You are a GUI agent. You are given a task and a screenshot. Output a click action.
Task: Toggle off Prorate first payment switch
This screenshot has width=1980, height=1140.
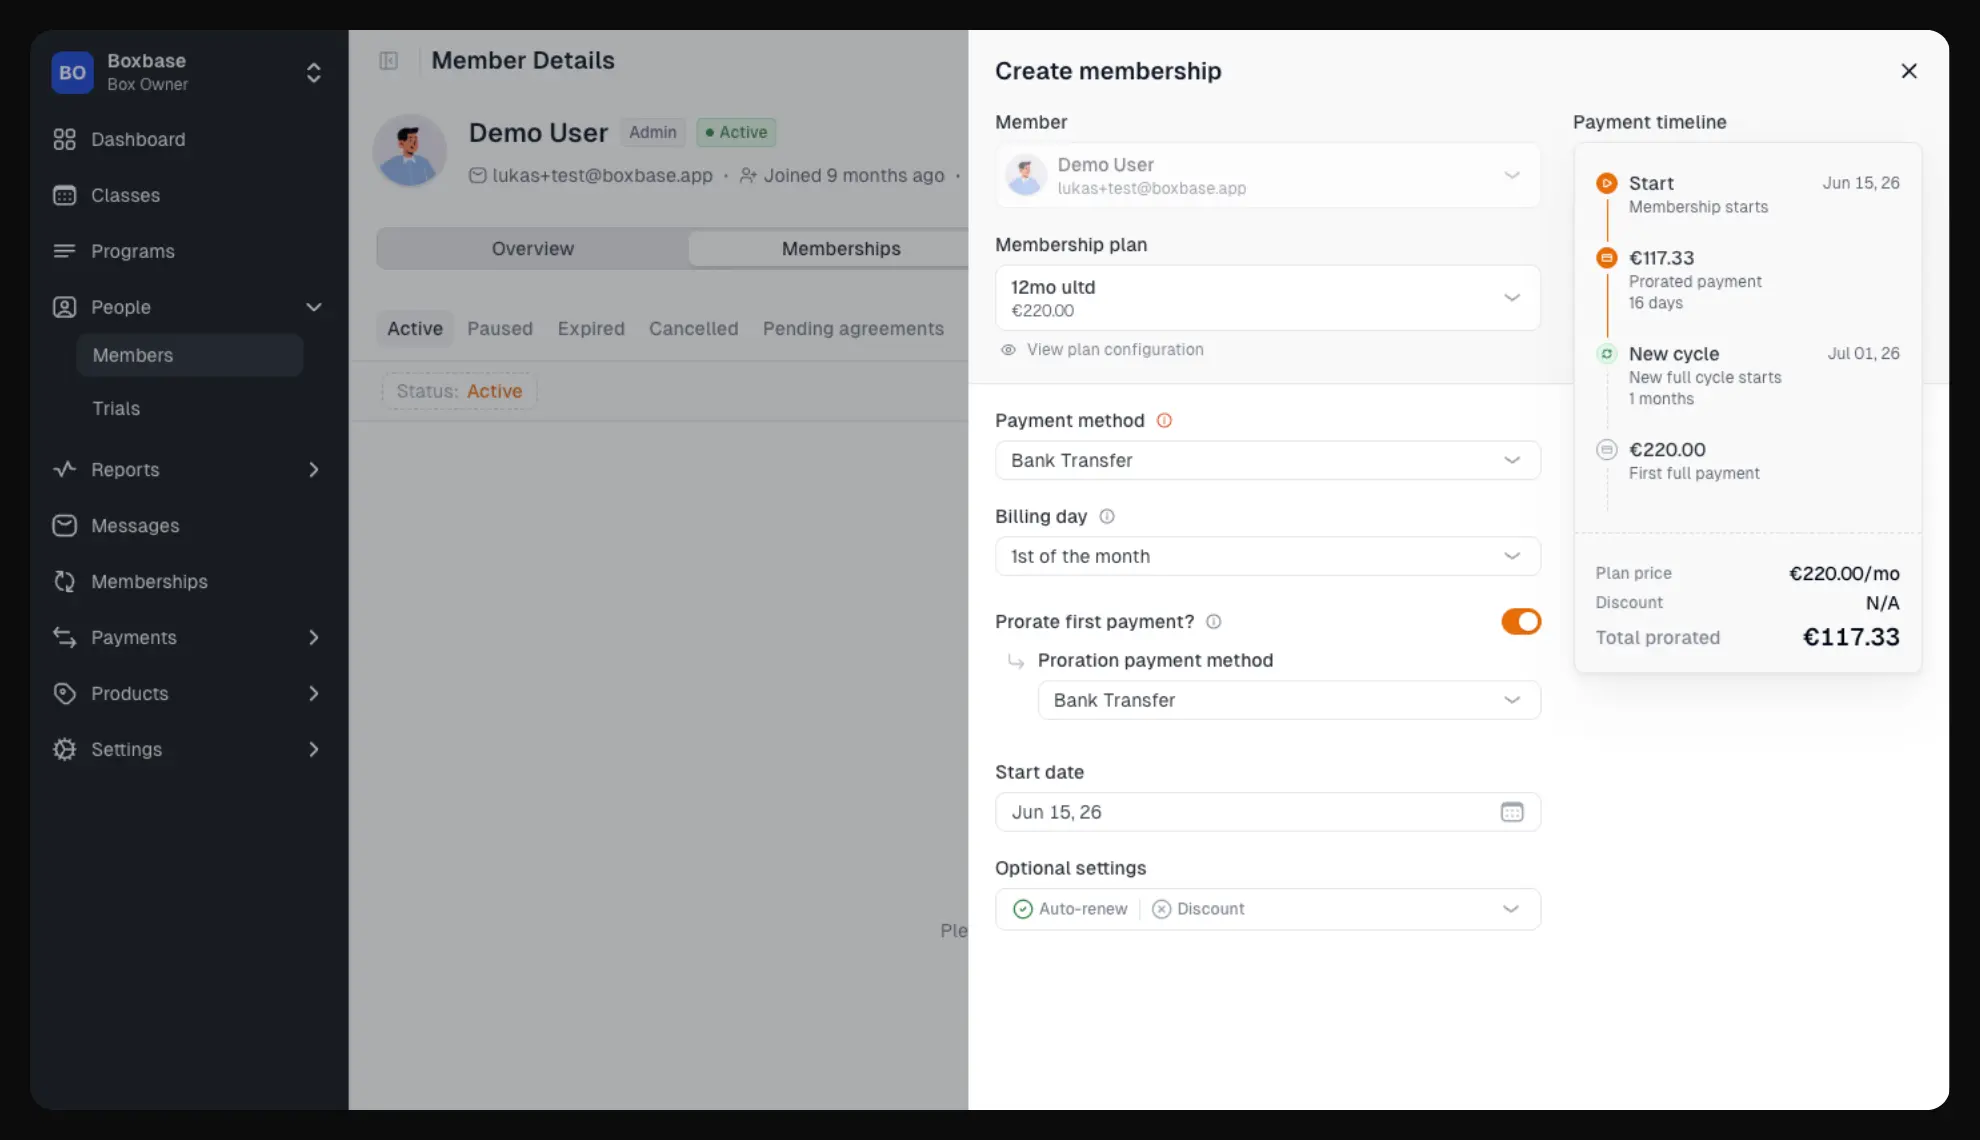coord(1521,621)
